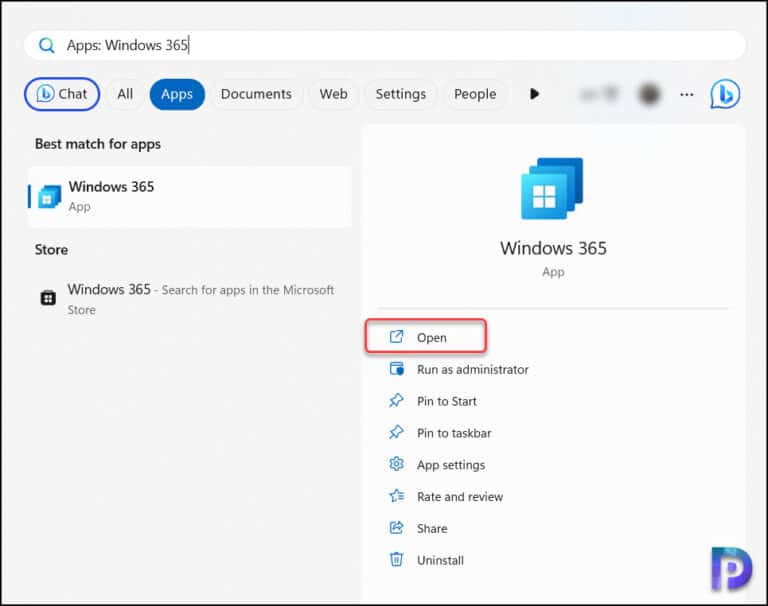
Task: Click the Microsoft Store icon in Store section
Action: pyautogui.click(x=48, y=297)
